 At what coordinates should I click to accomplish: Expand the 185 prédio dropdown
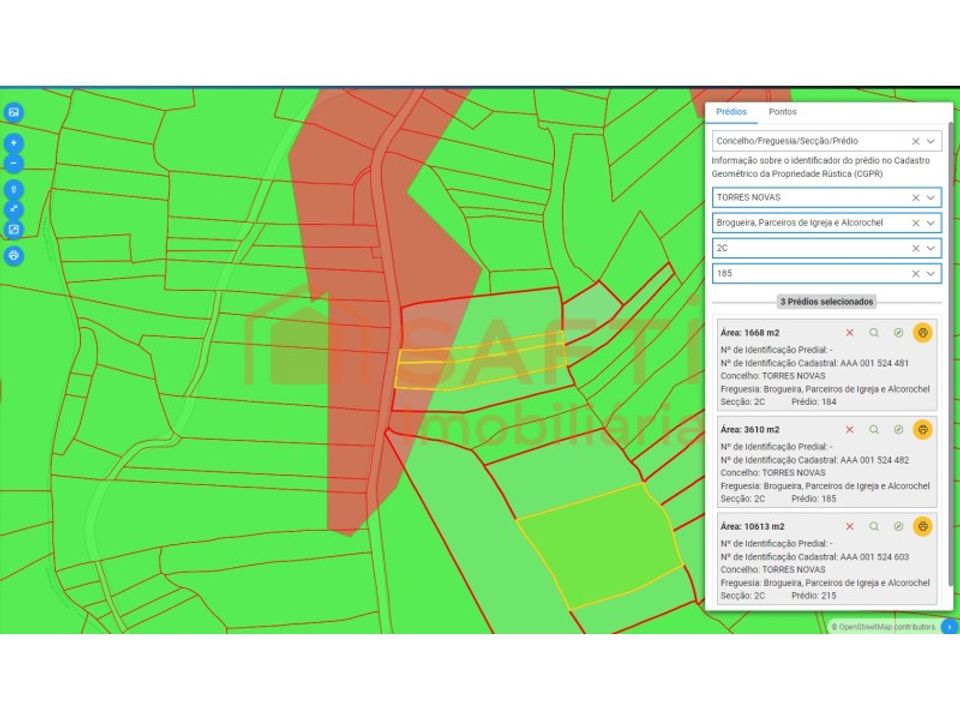(931, 274)
